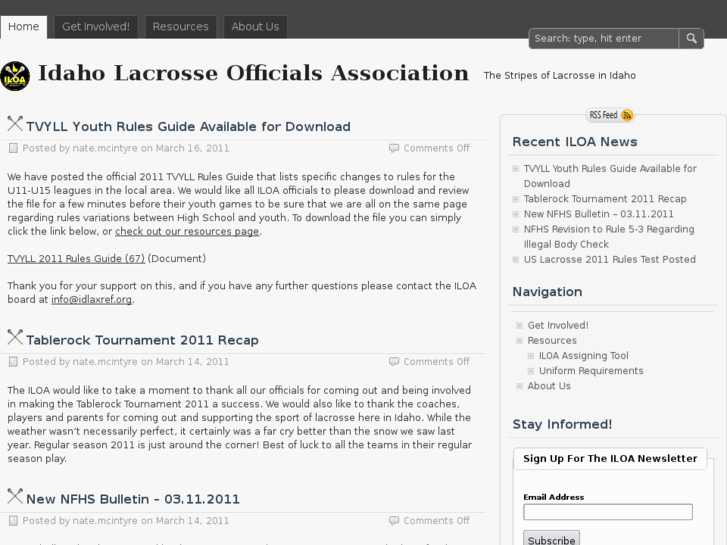Open US Lacrosse 2011 Rules Test Posted link
This screenshot has height=545, width=727.
pos(610,260)
